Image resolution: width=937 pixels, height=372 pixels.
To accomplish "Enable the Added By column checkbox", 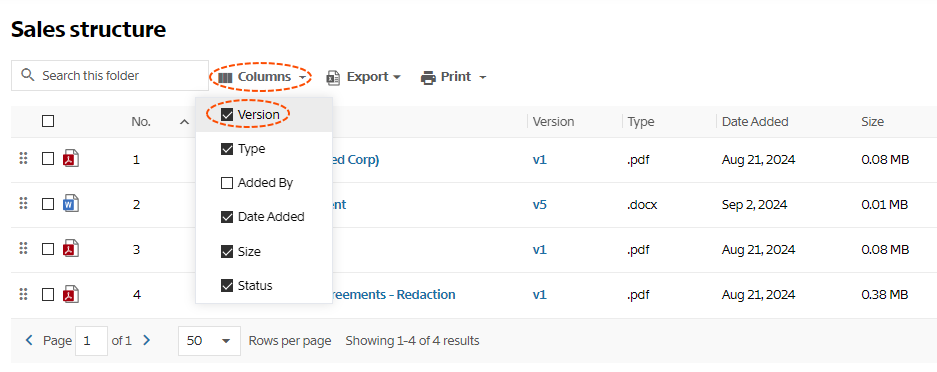I will tap(226, 183).
